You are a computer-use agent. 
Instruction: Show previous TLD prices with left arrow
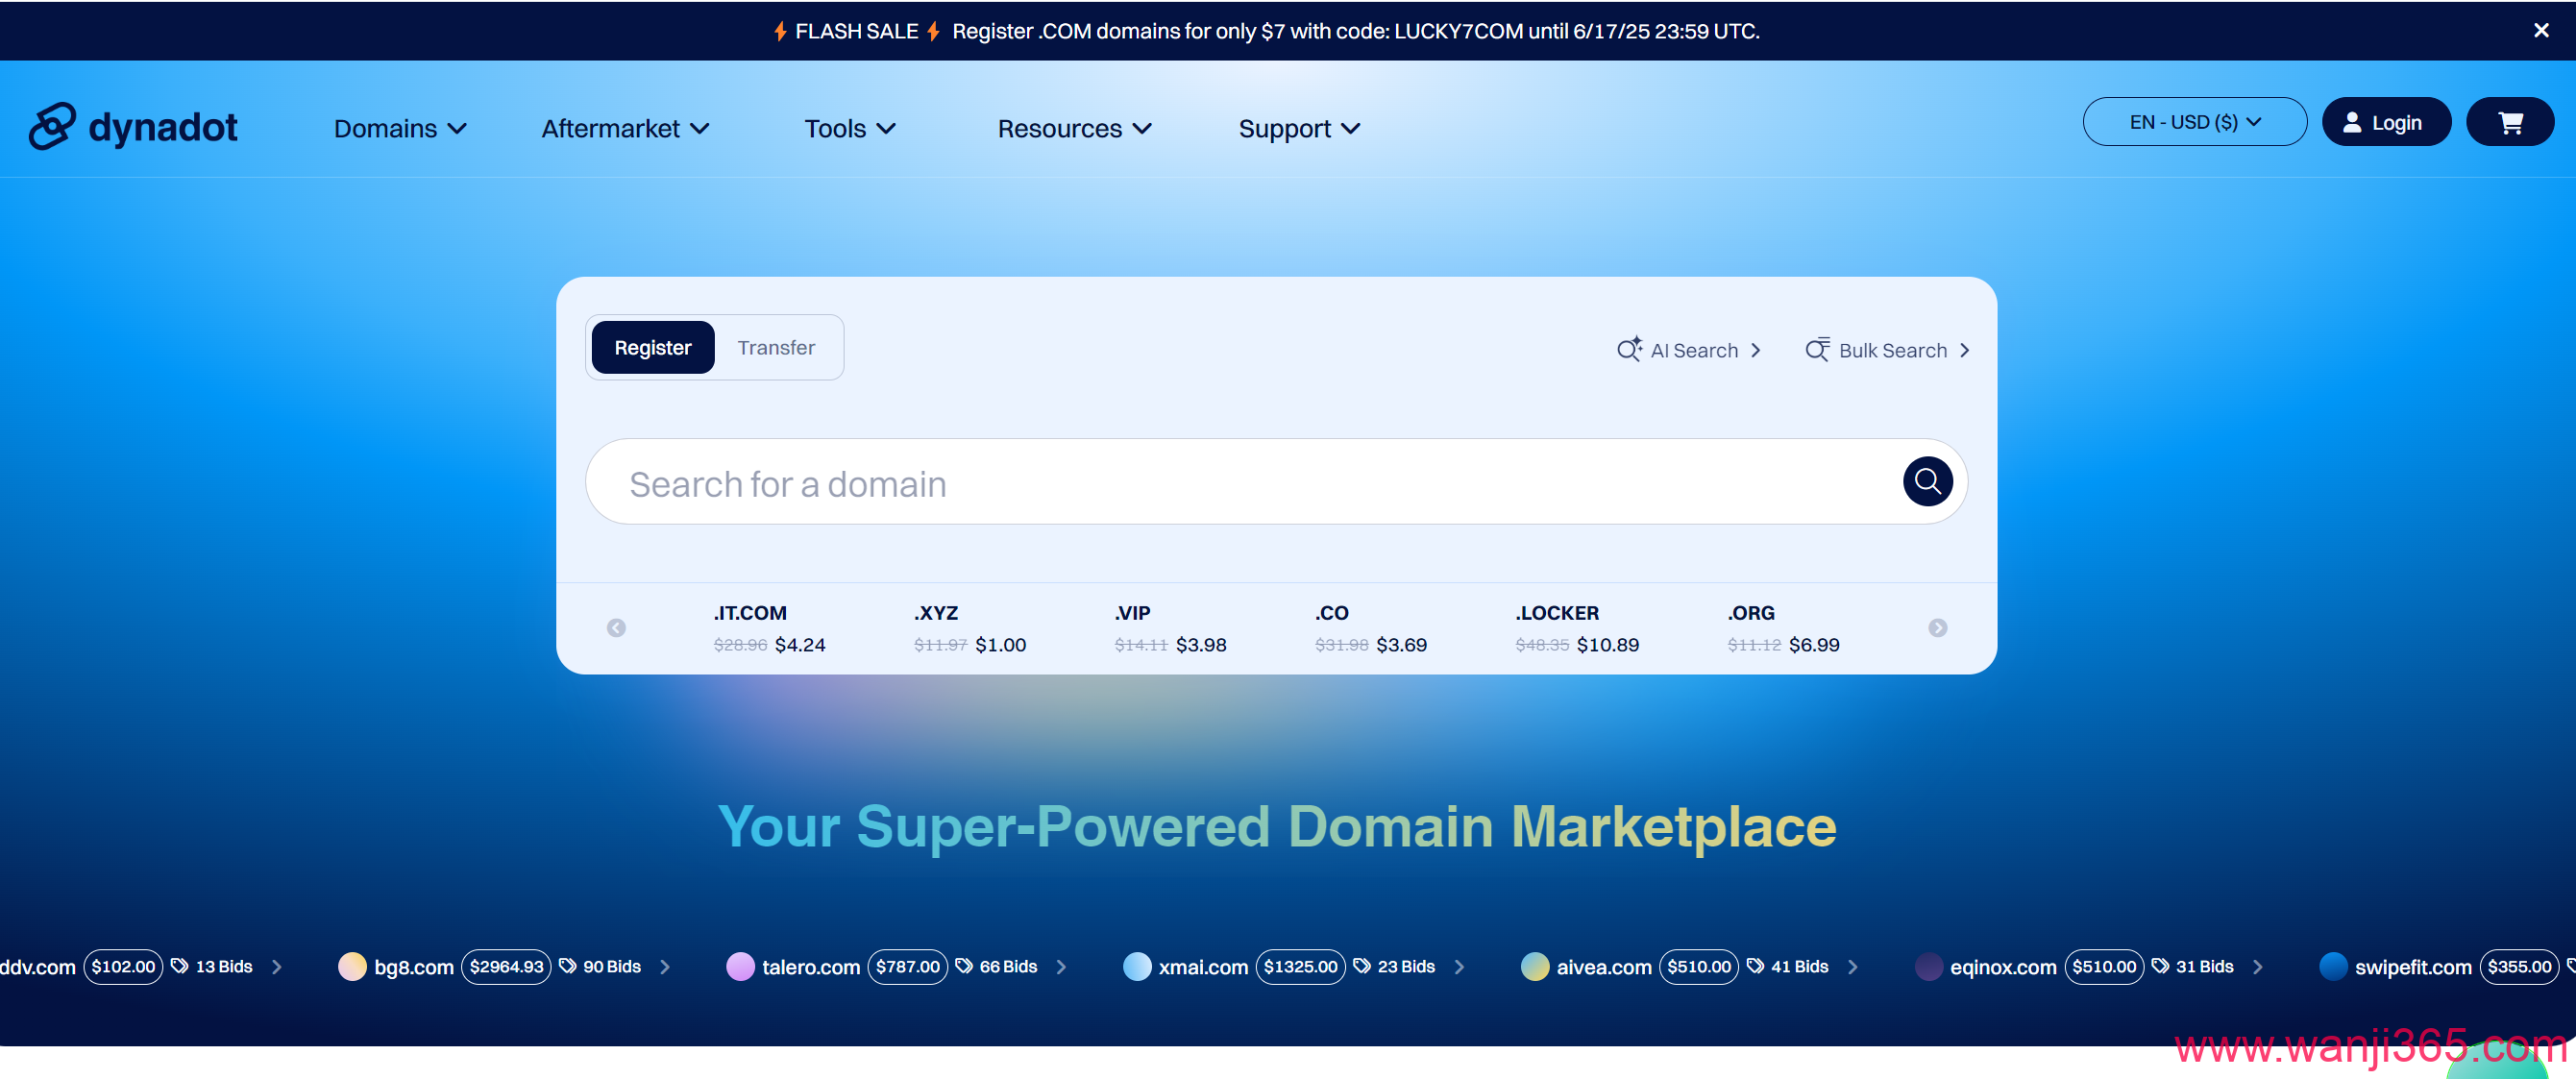pyautogui.click(x=616, y=628)
